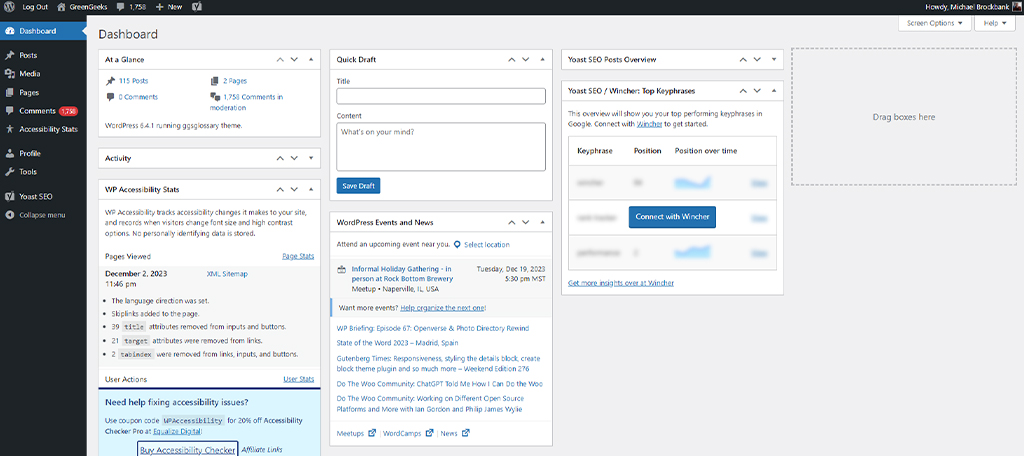Open the Equalize Digital link
This screenshot has width=1024, height=456.
177,432
